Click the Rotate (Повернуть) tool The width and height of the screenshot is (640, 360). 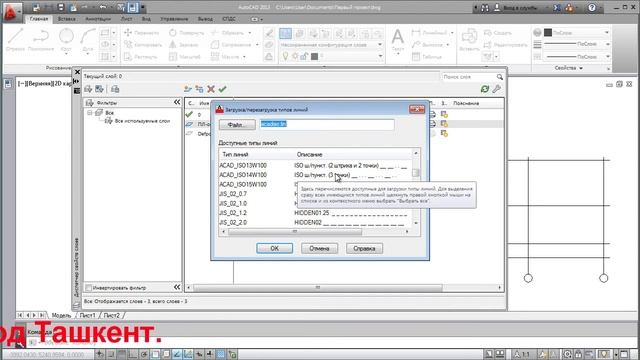click(x=186, y=33)
